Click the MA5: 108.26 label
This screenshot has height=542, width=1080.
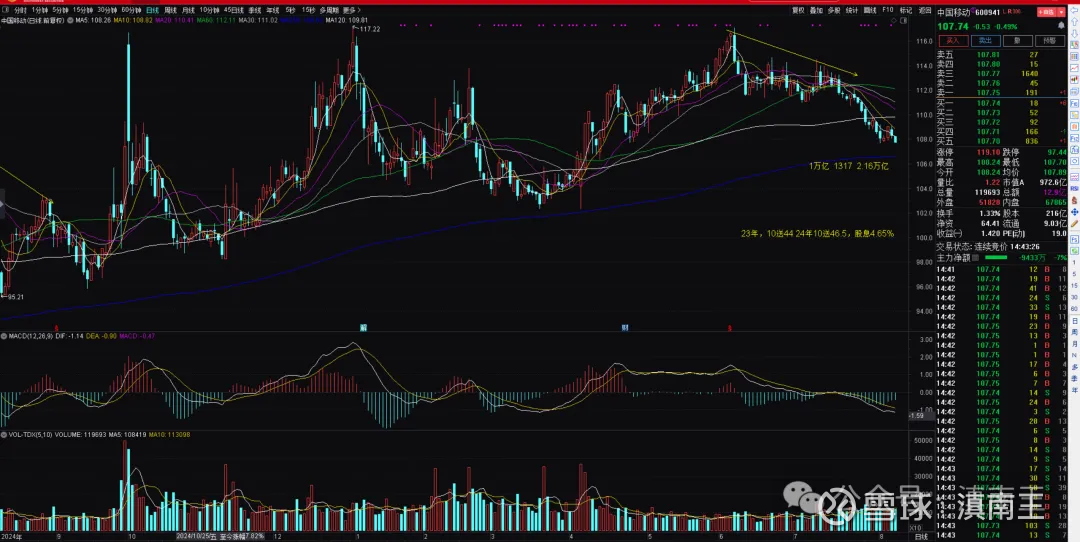[x=94, y=21]
